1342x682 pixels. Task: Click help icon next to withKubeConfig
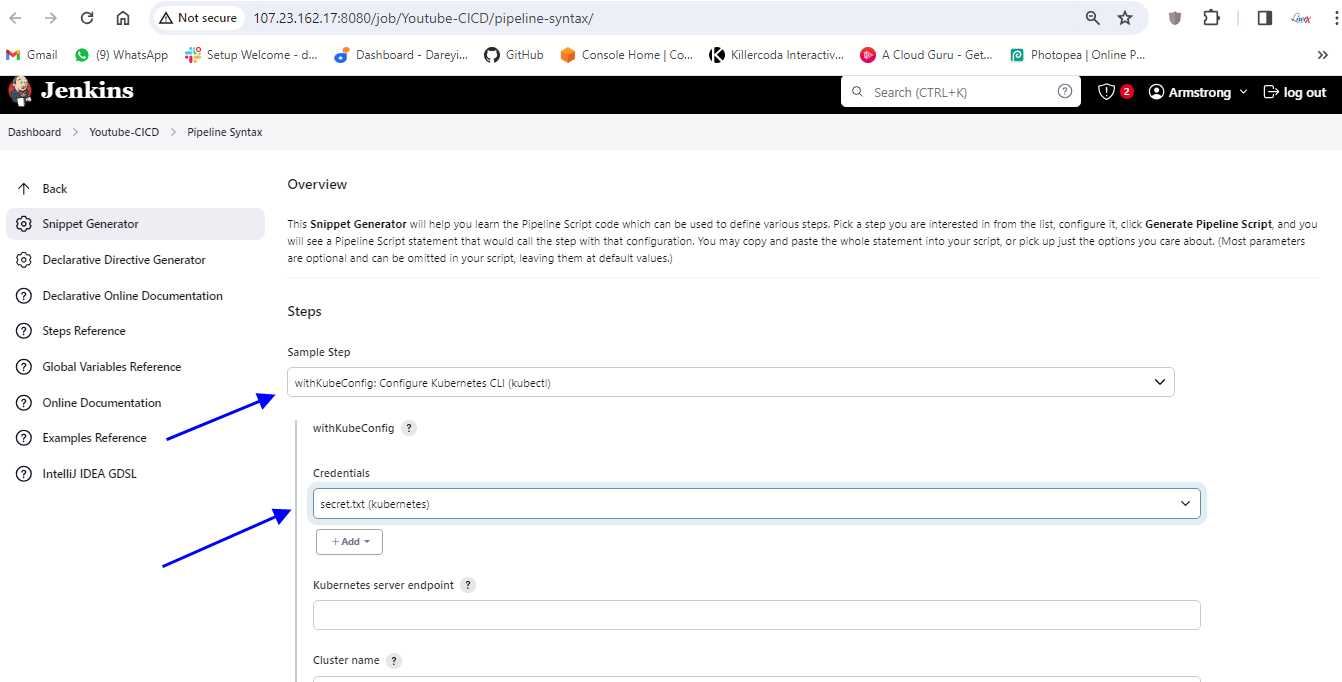408,428
